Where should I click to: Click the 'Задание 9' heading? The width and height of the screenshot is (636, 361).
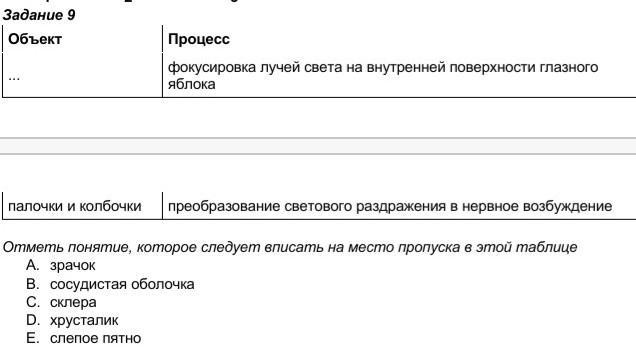point(39,15)
